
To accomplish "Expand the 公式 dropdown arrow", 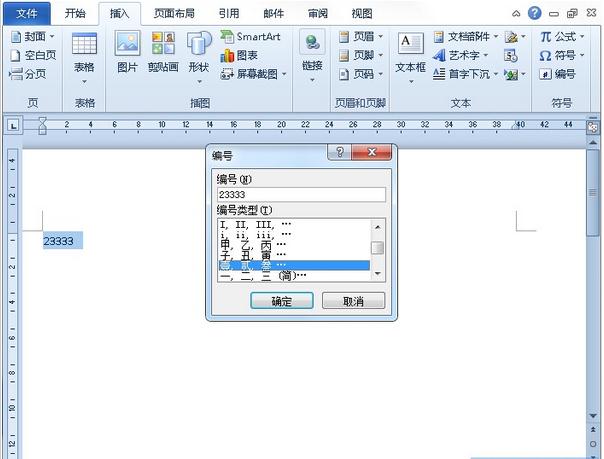I will point(582,37).
